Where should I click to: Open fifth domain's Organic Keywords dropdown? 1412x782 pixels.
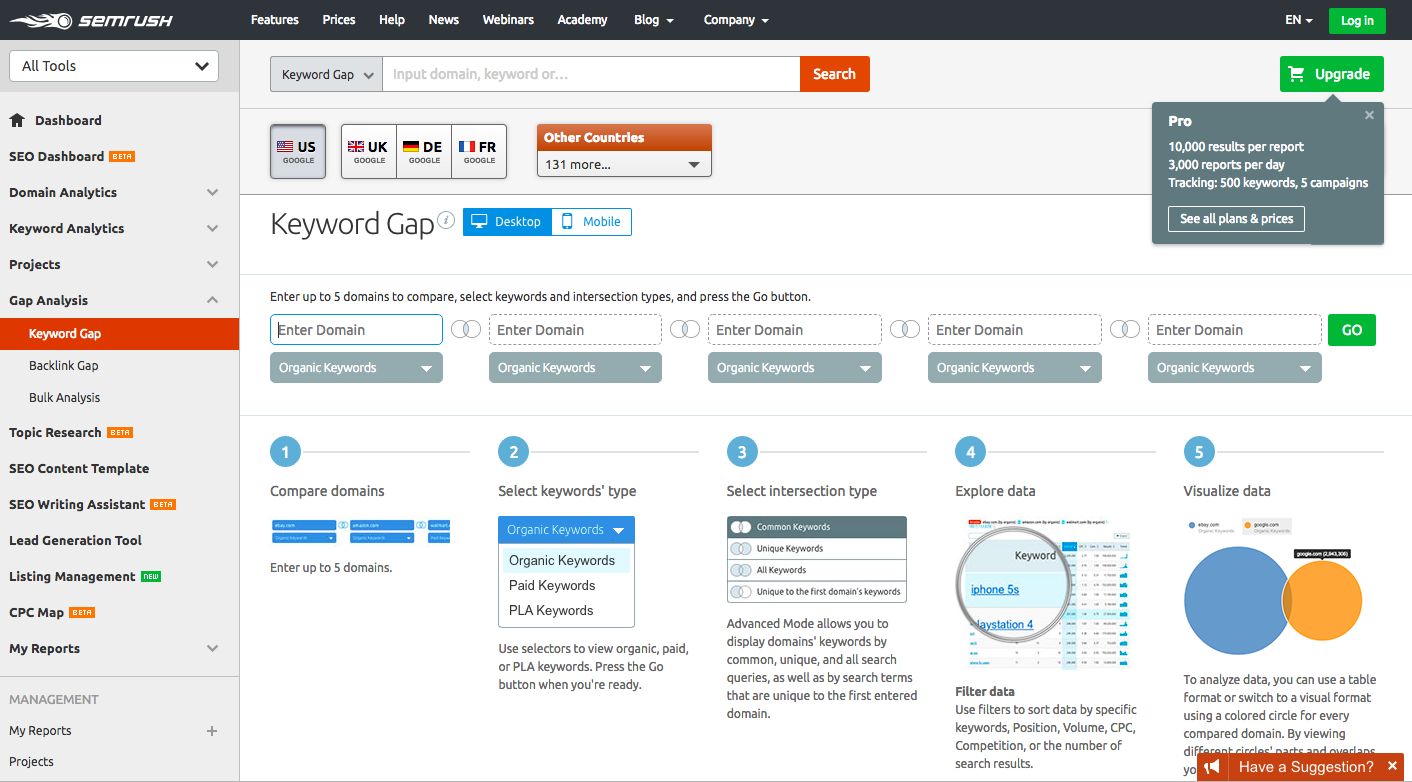pyautogui.click(x=1235, y=368)
